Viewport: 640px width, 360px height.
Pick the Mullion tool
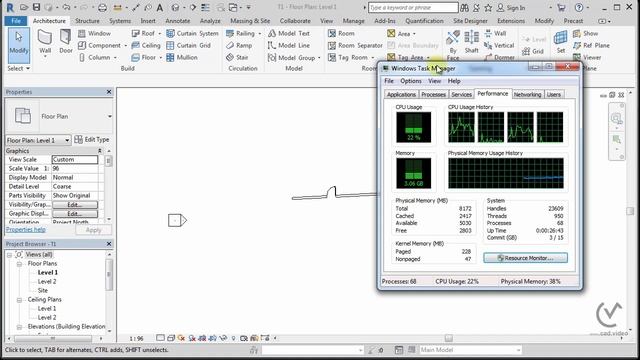pyautogui.click(x=182, y=58)
